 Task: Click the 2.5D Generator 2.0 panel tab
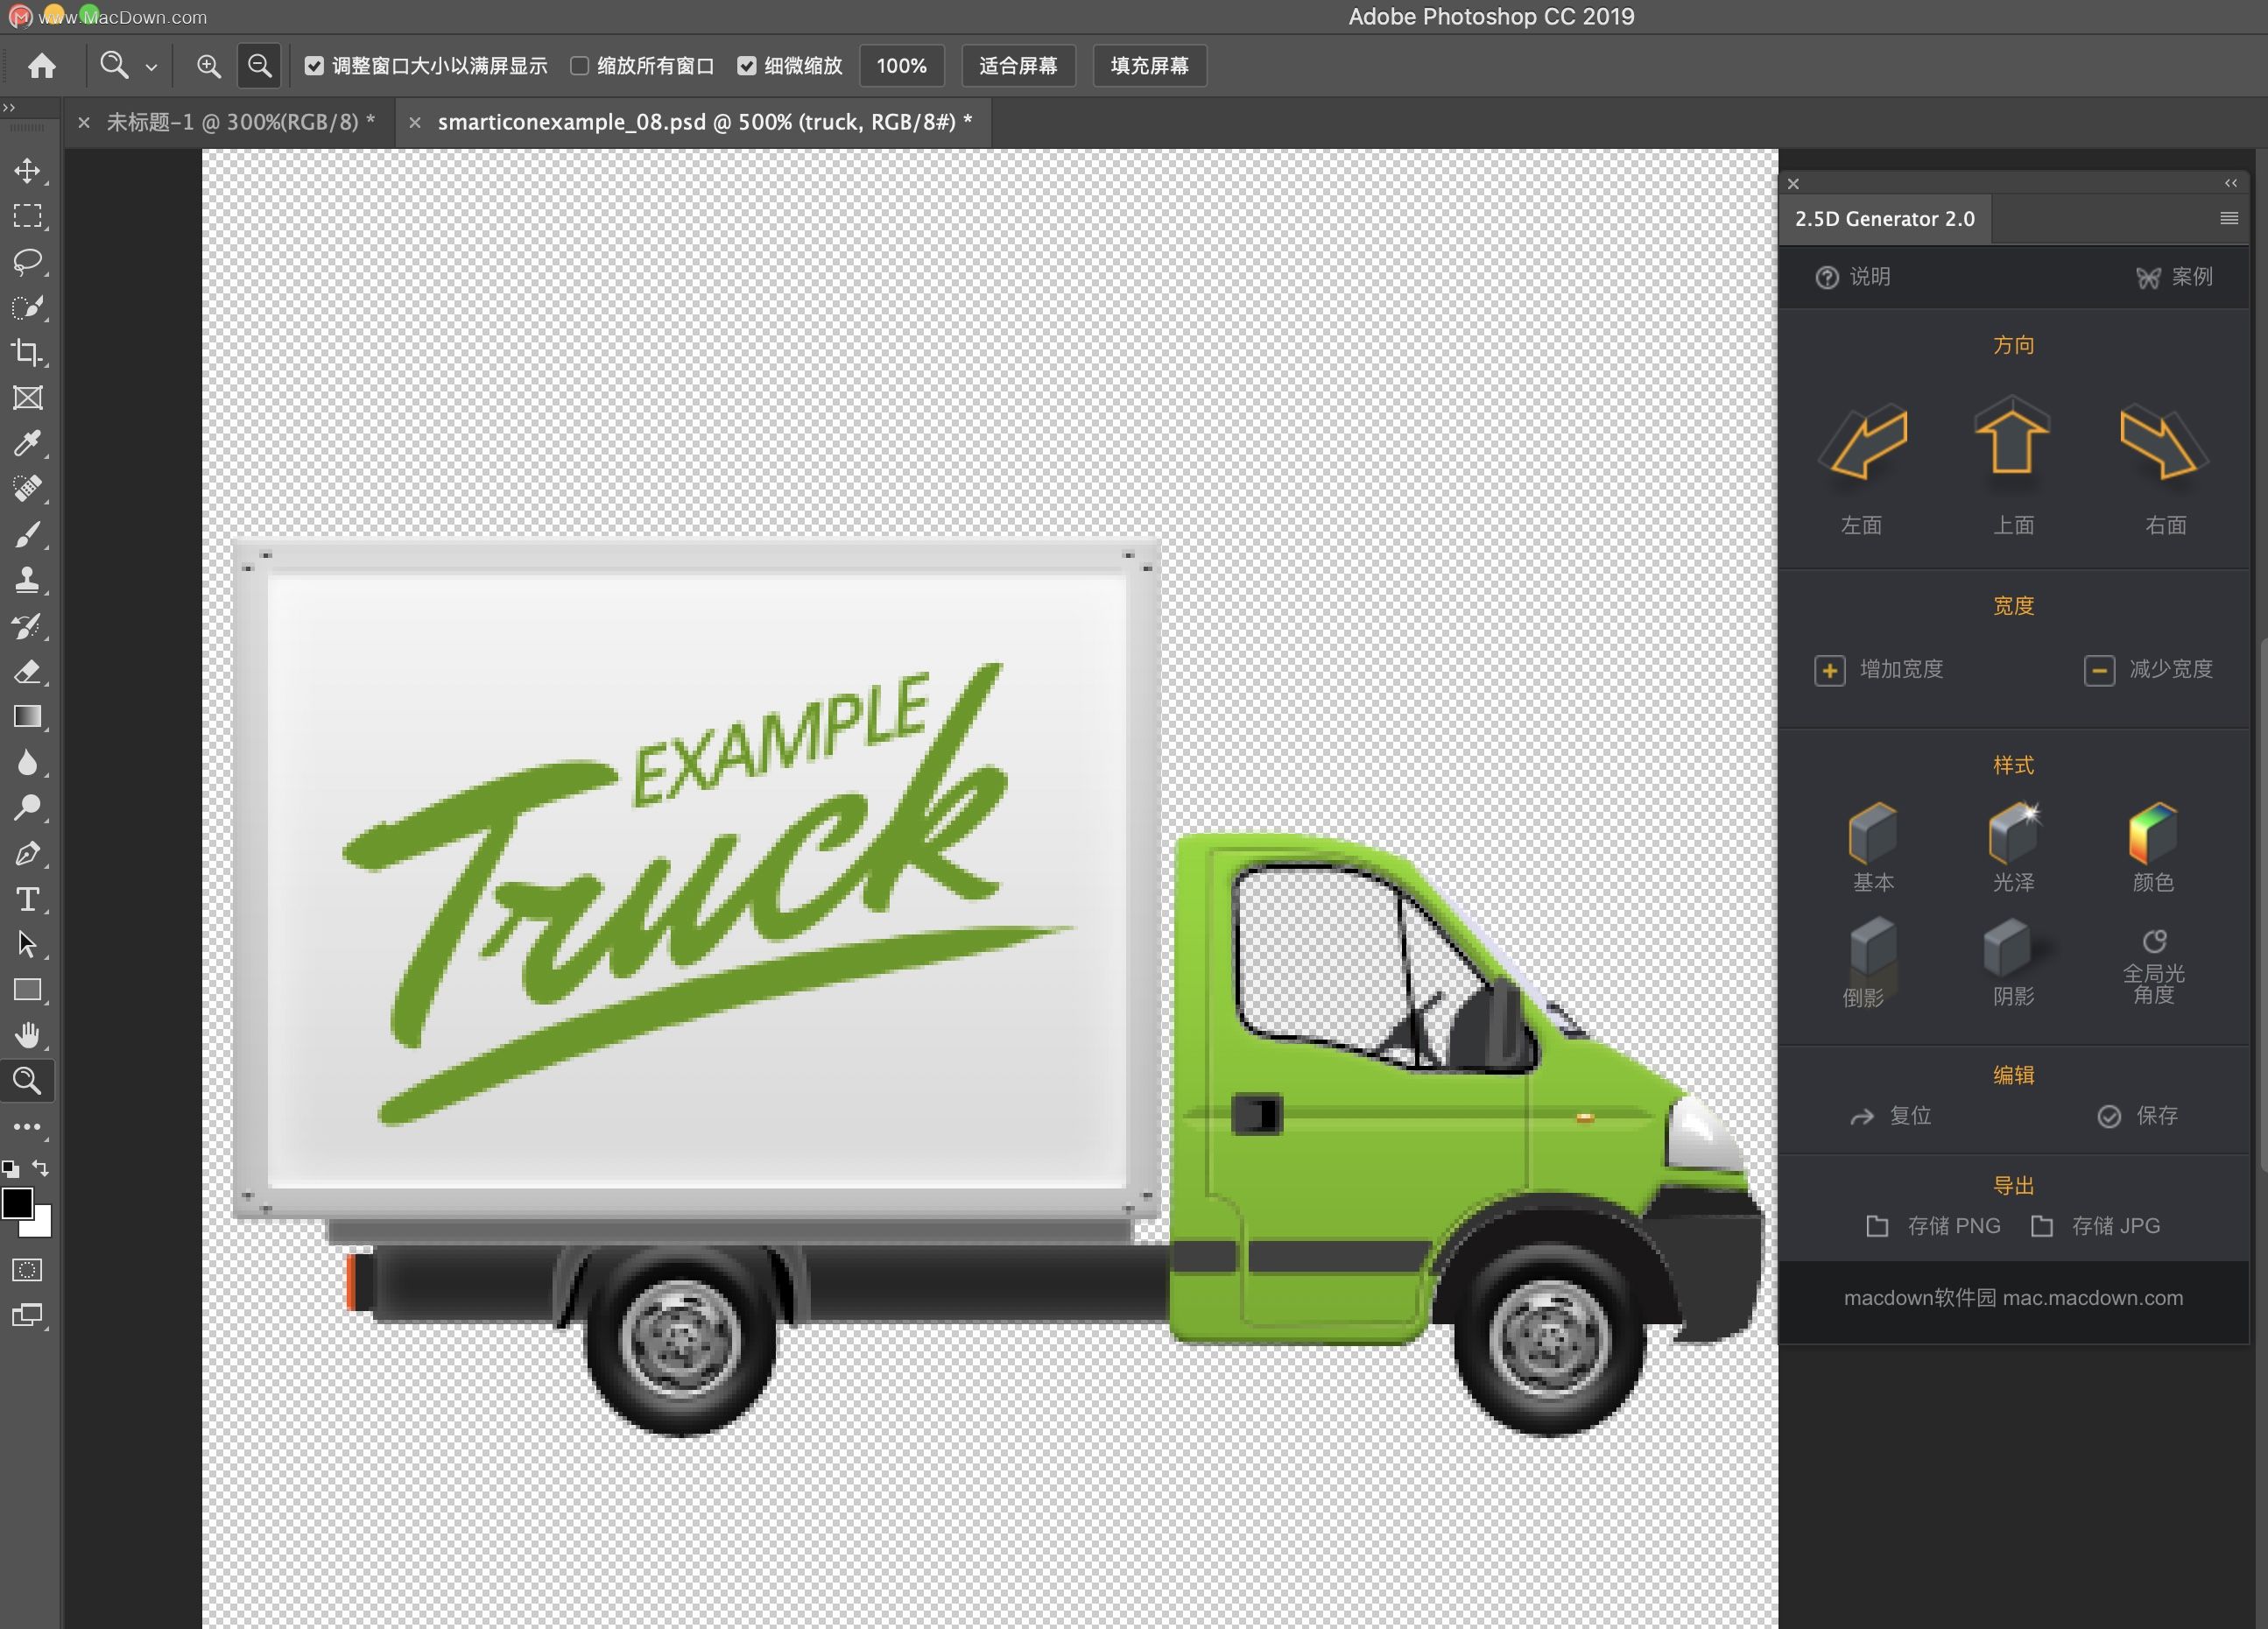coord(1884,219)
